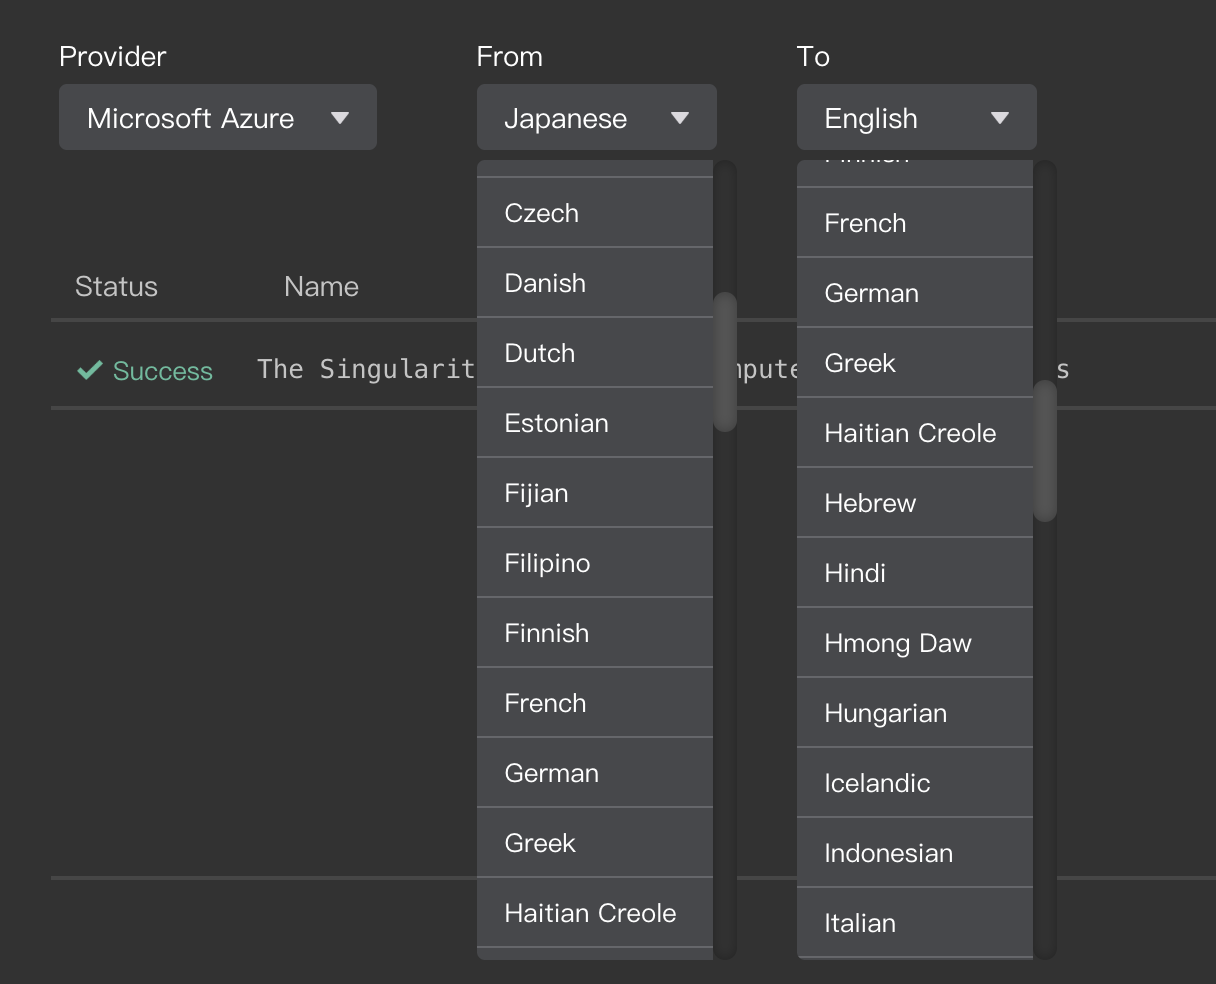Open the Provider dropdown showing Microsoft Azure

pos(217,118)
